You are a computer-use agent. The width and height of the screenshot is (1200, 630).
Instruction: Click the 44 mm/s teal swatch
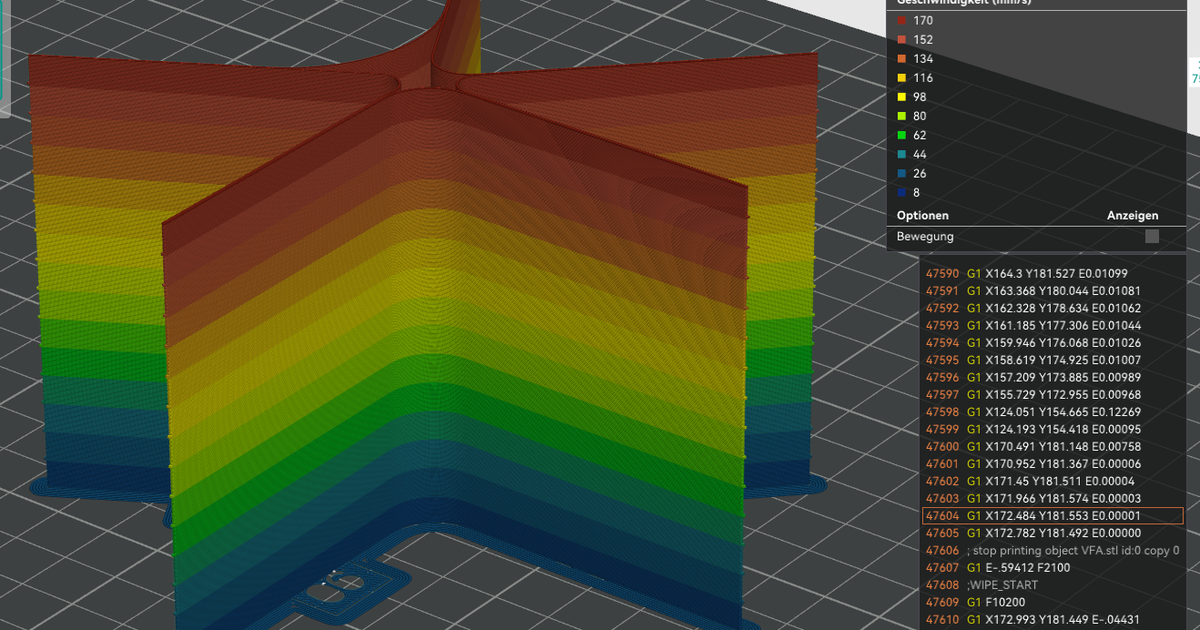pyautogui.click(x=901, y=154)
